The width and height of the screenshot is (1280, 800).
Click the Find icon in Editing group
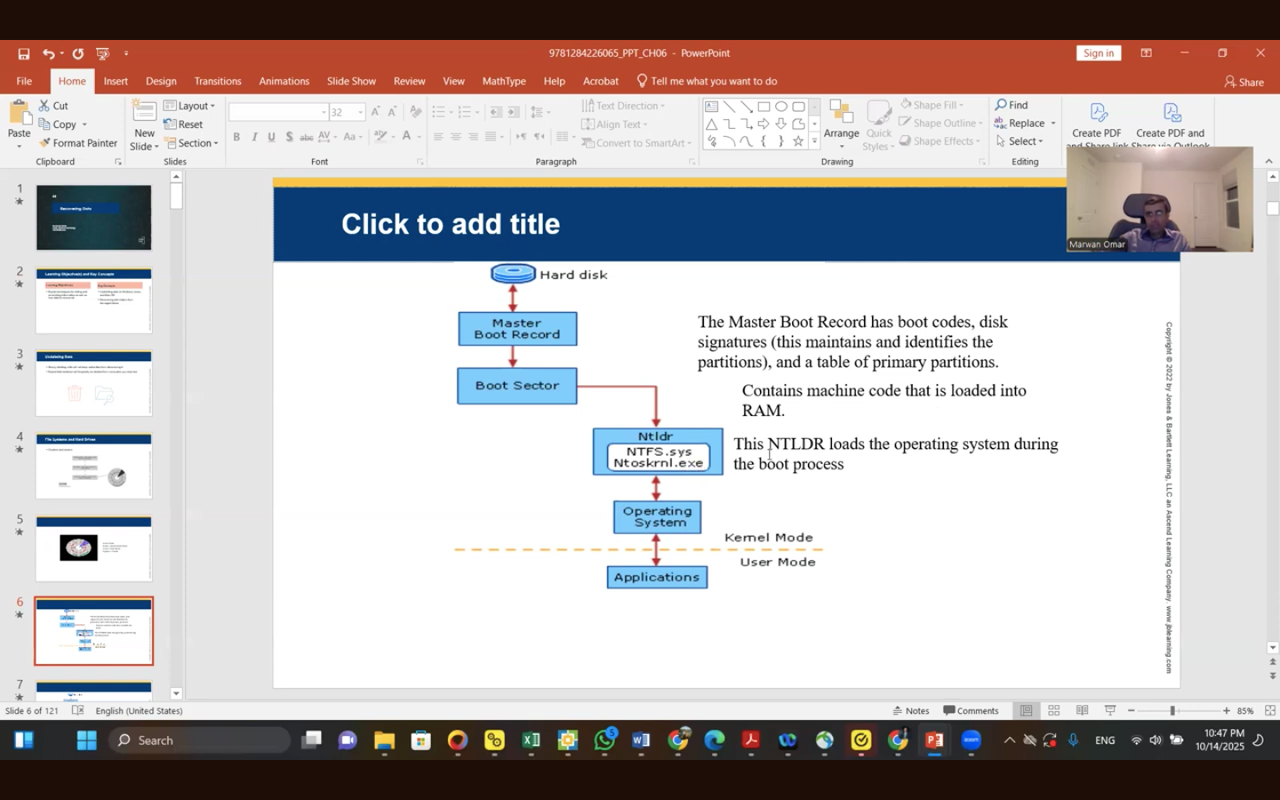[1012, 105]
